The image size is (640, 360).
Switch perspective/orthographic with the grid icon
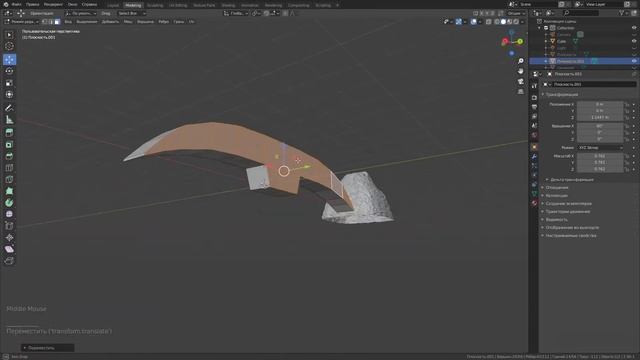coord(520,92)
